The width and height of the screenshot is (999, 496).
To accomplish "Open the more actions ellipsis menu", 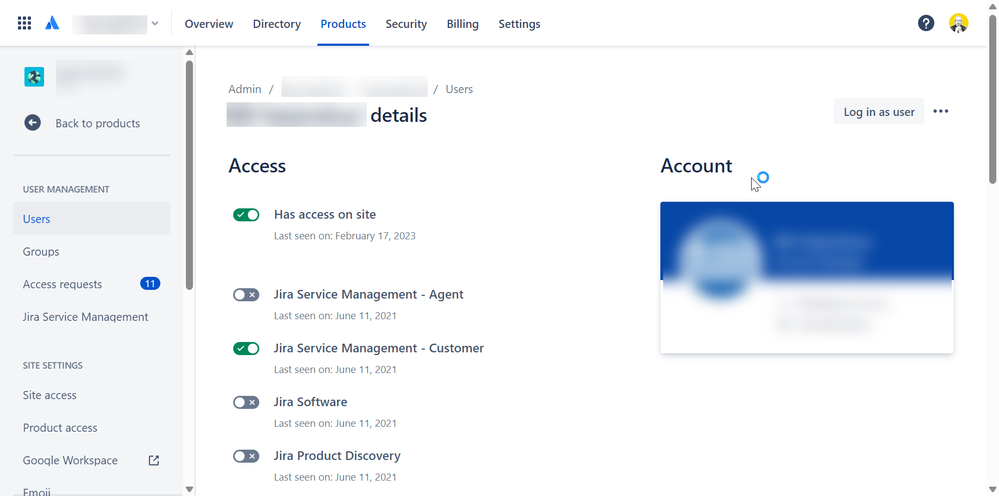I will tap(940, 111).
